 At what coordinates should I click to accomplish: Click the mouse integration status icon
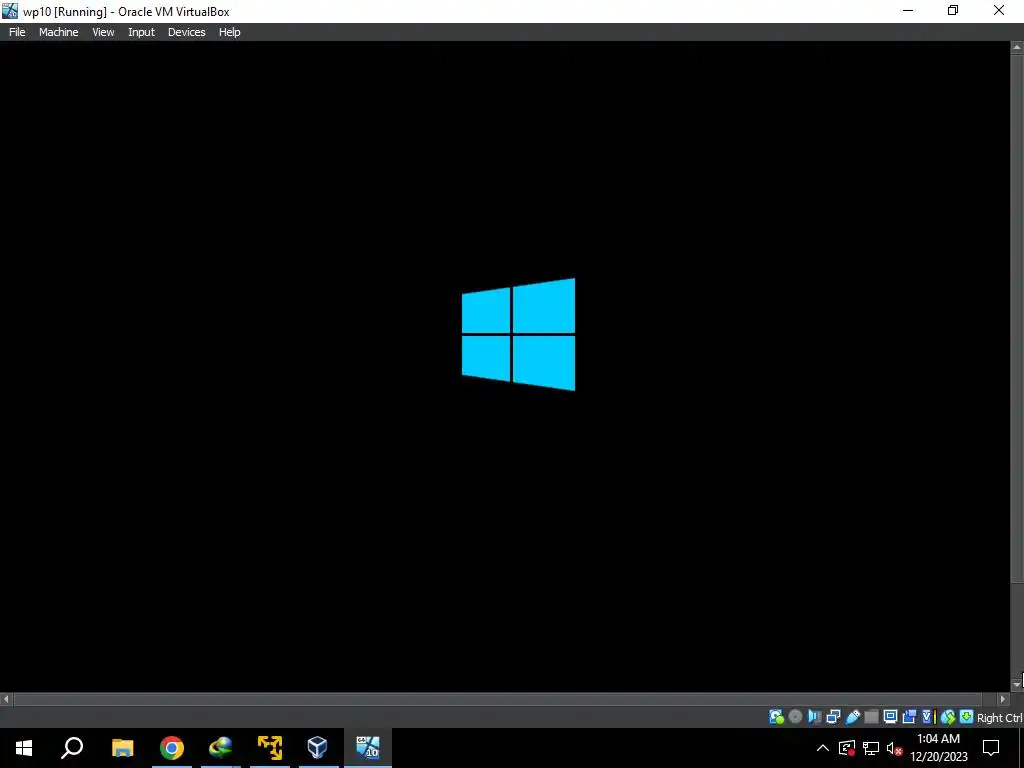[x=948, y=717]
